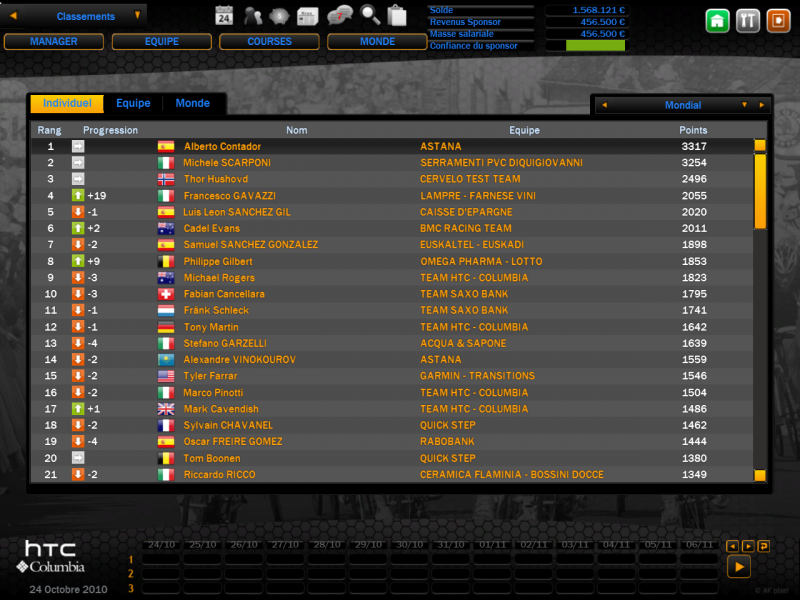Click the scrollbar up button

(x=760, y=146)
